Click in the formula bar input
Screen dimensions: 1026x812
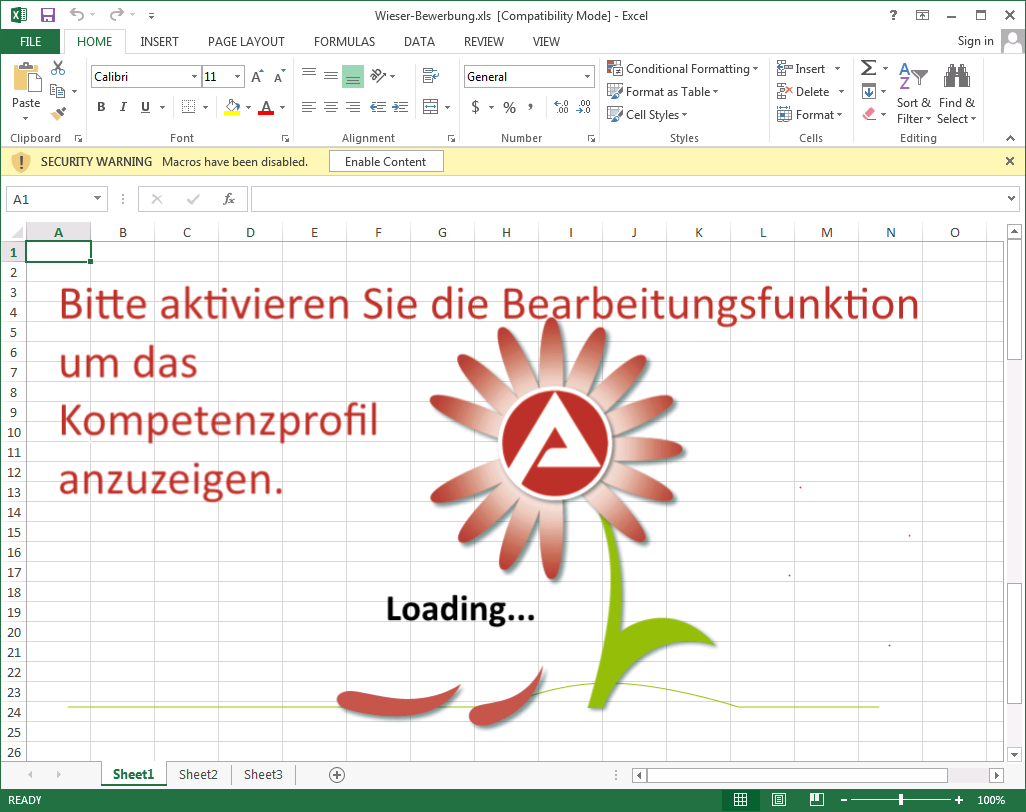(628, 199)
